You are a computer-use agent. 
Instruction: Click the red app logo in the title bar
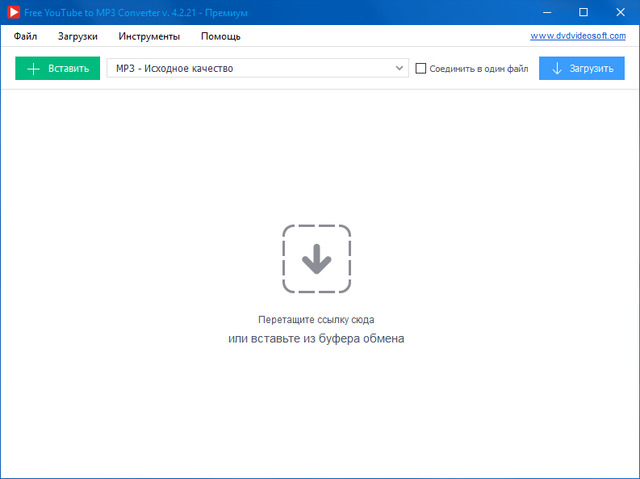12,12
